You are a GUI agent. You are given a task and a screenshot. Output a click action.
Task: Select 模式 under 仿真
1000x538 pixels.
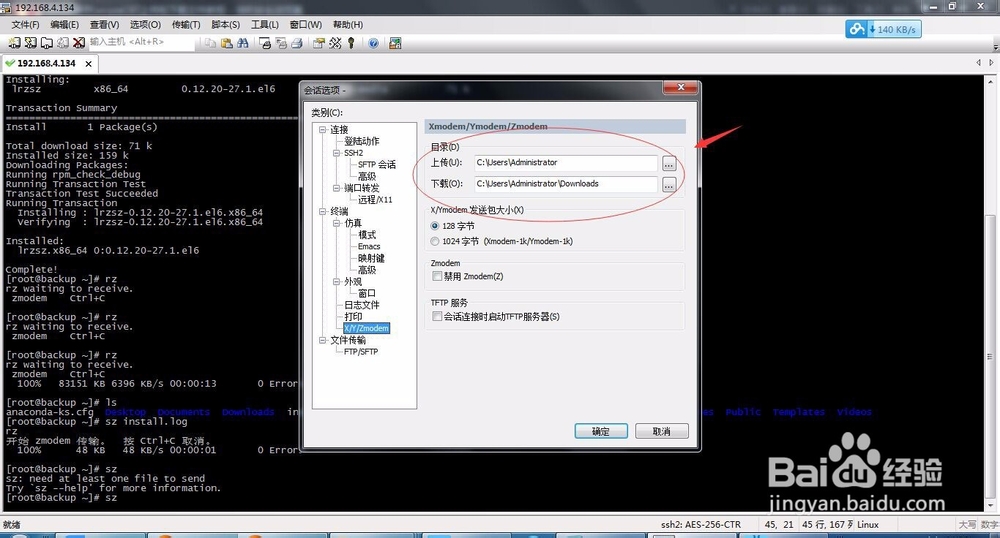click(x=367, y=235)
